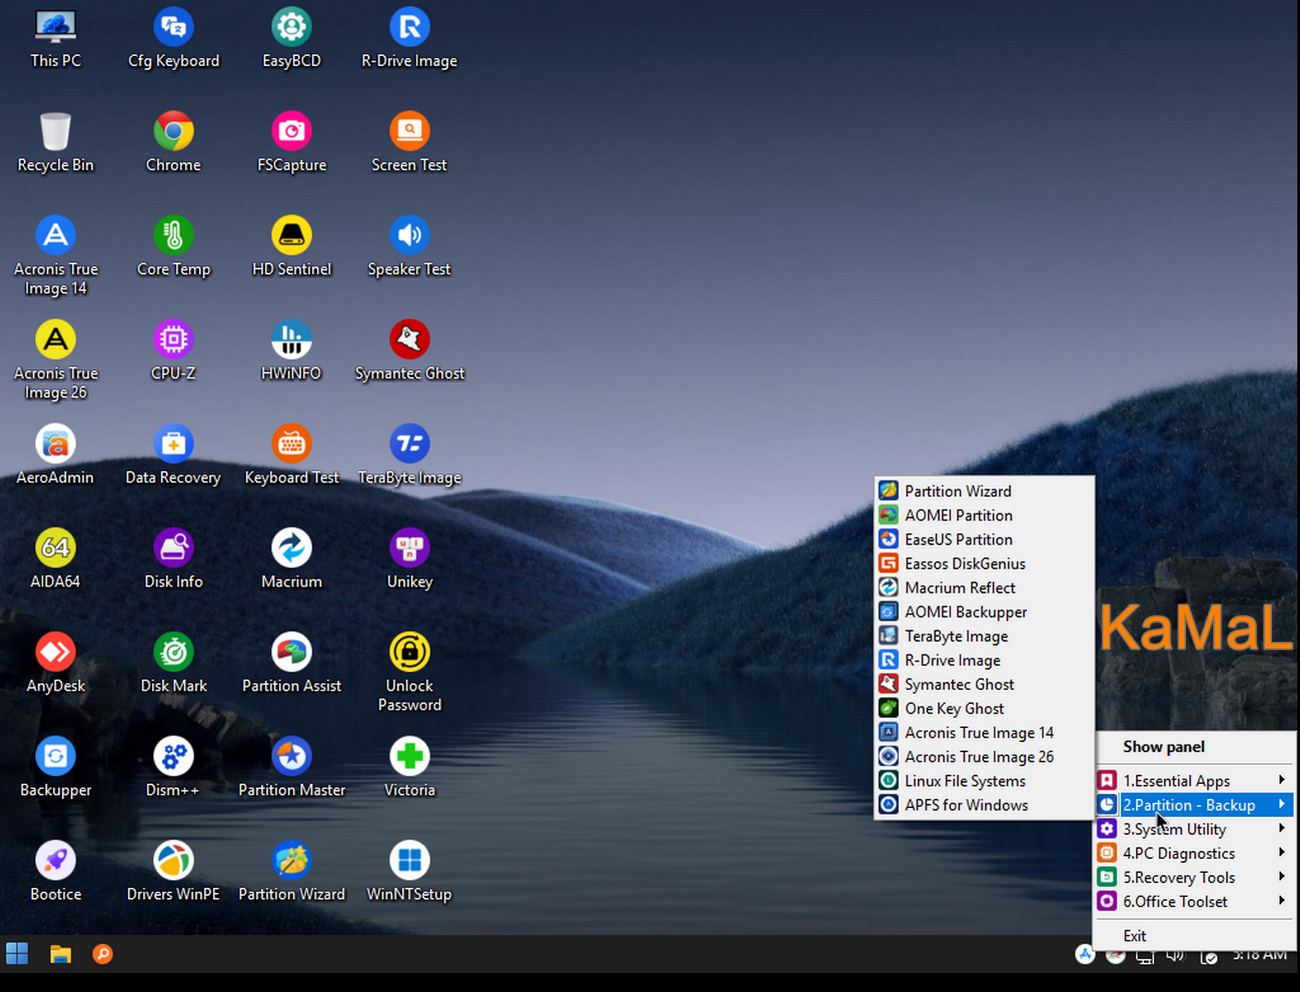Viewport: 1300px width, 992px height.
Task: Choose Symantec Ghost in the submenu
Action: 984,684
